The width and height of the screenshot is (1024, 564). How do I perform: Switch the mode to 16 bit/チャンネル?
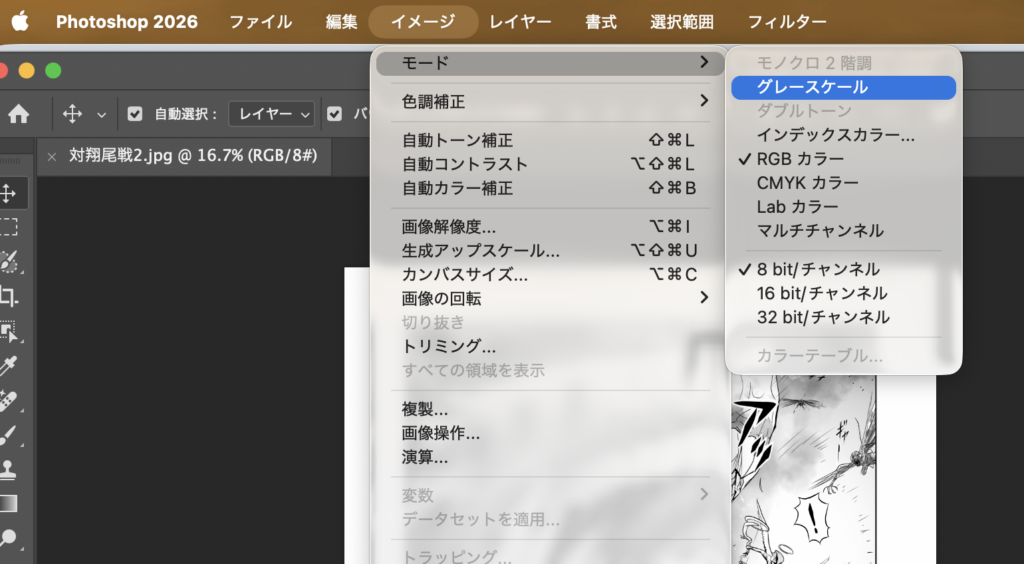coord(822,293)
